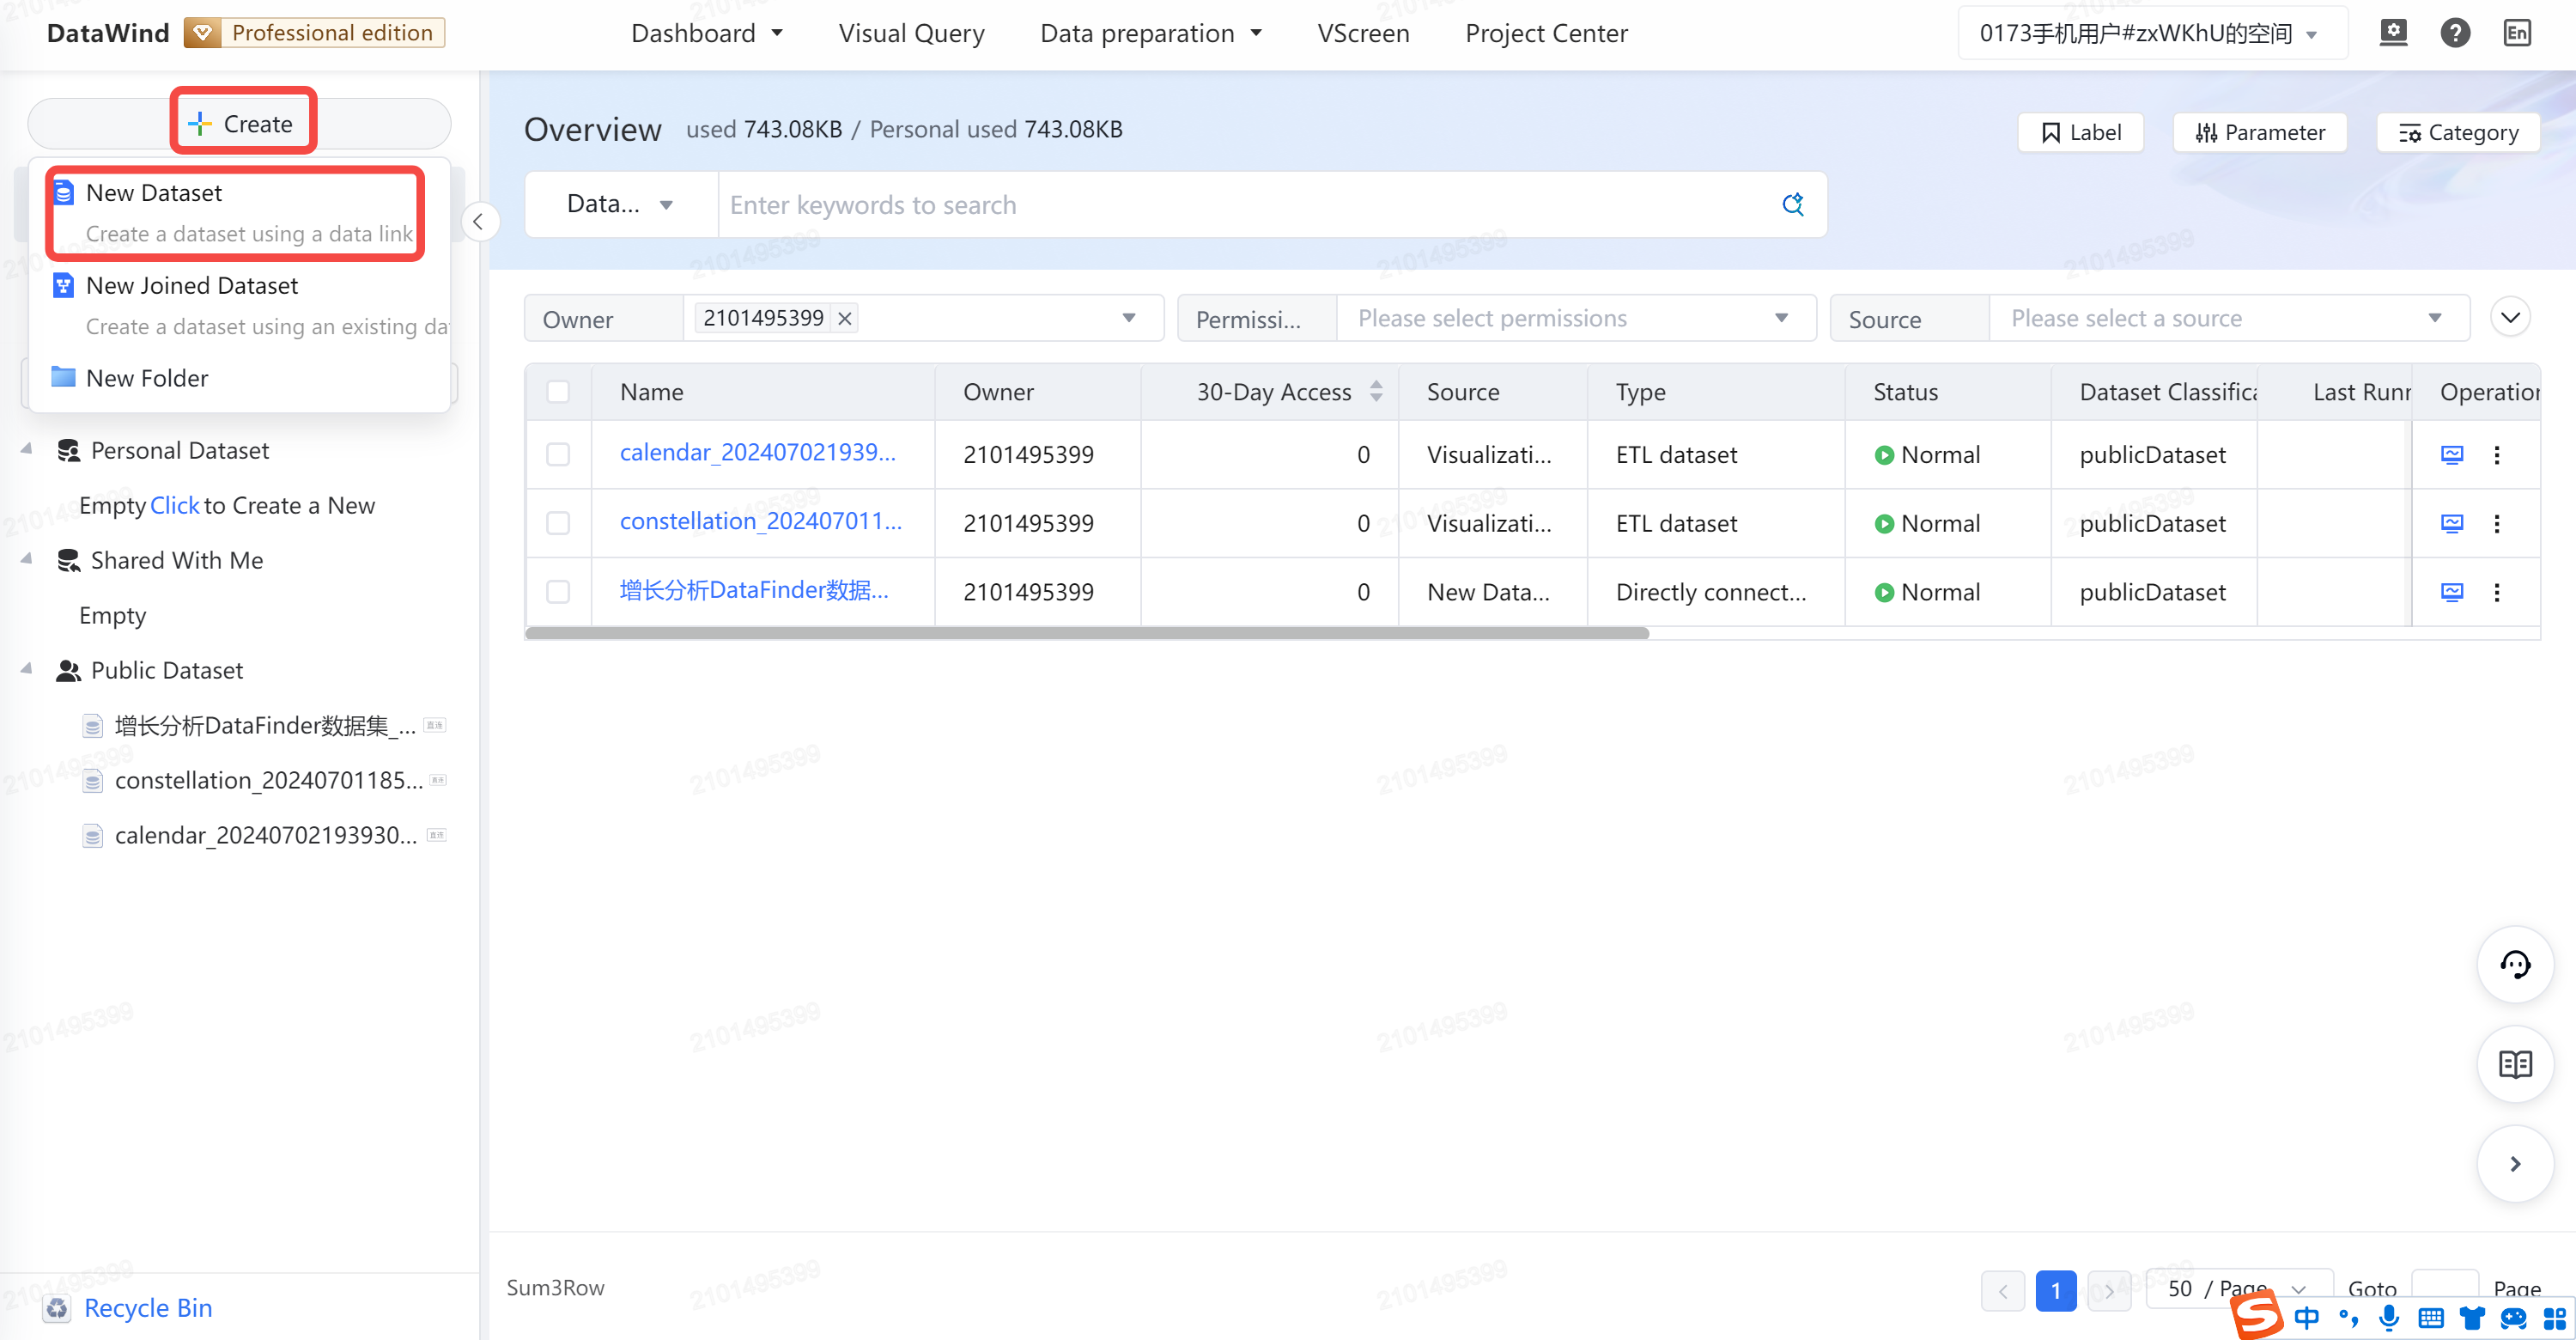The height and width of the screenshot is (1340, 2576).
Task: Click visualize icon in calendar row
Action: point(2452,454)
